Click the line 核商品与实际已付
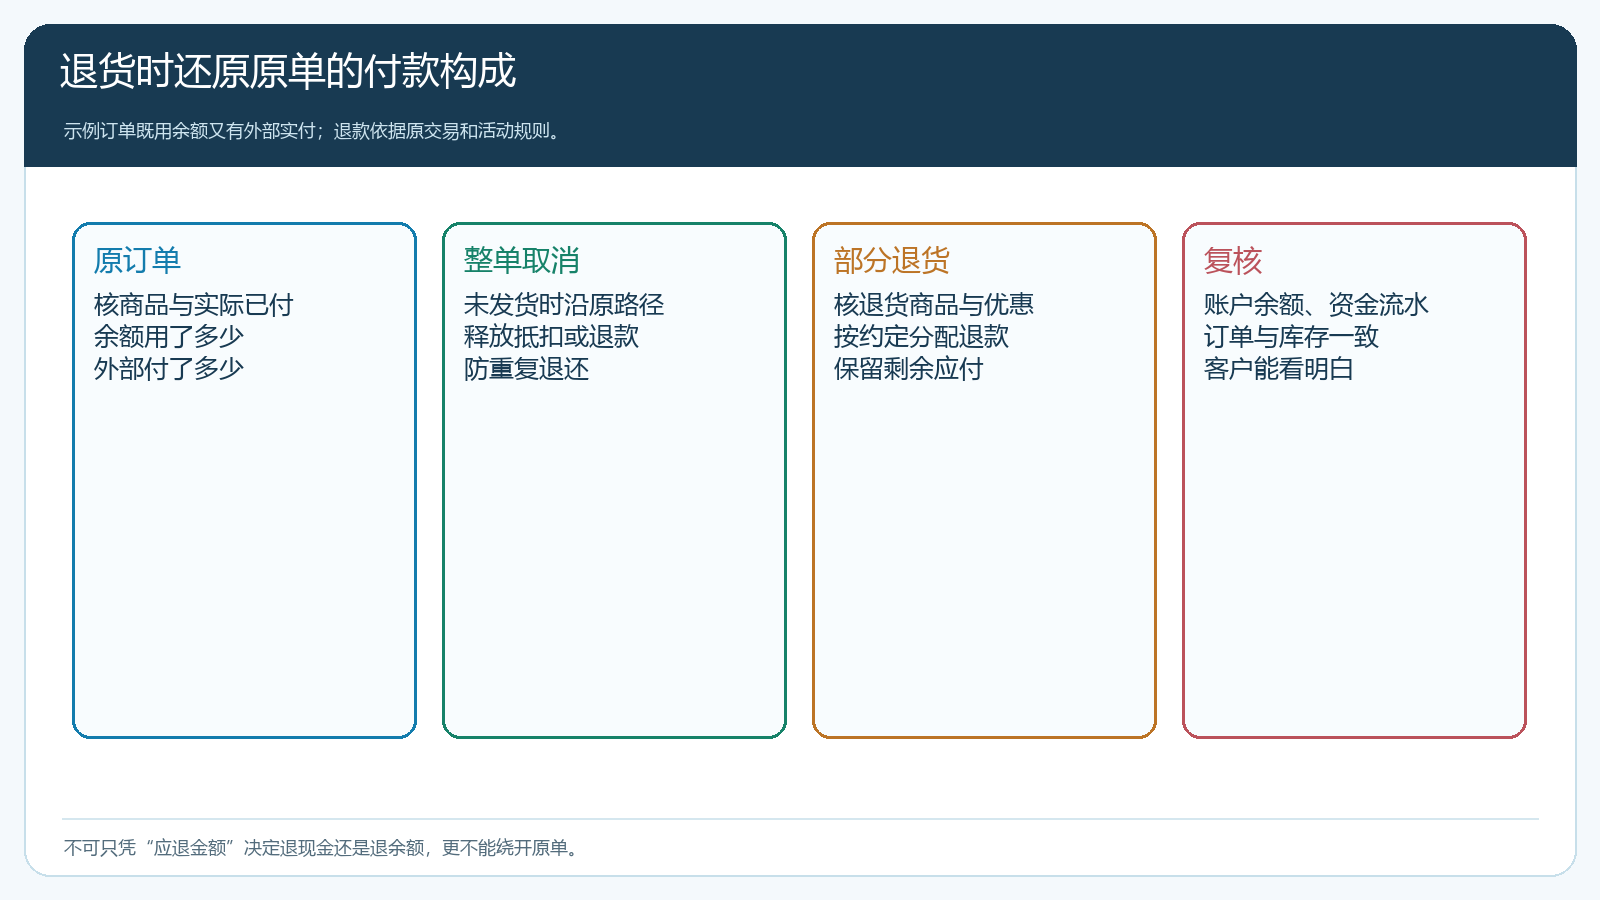 [x=193, y=304]
